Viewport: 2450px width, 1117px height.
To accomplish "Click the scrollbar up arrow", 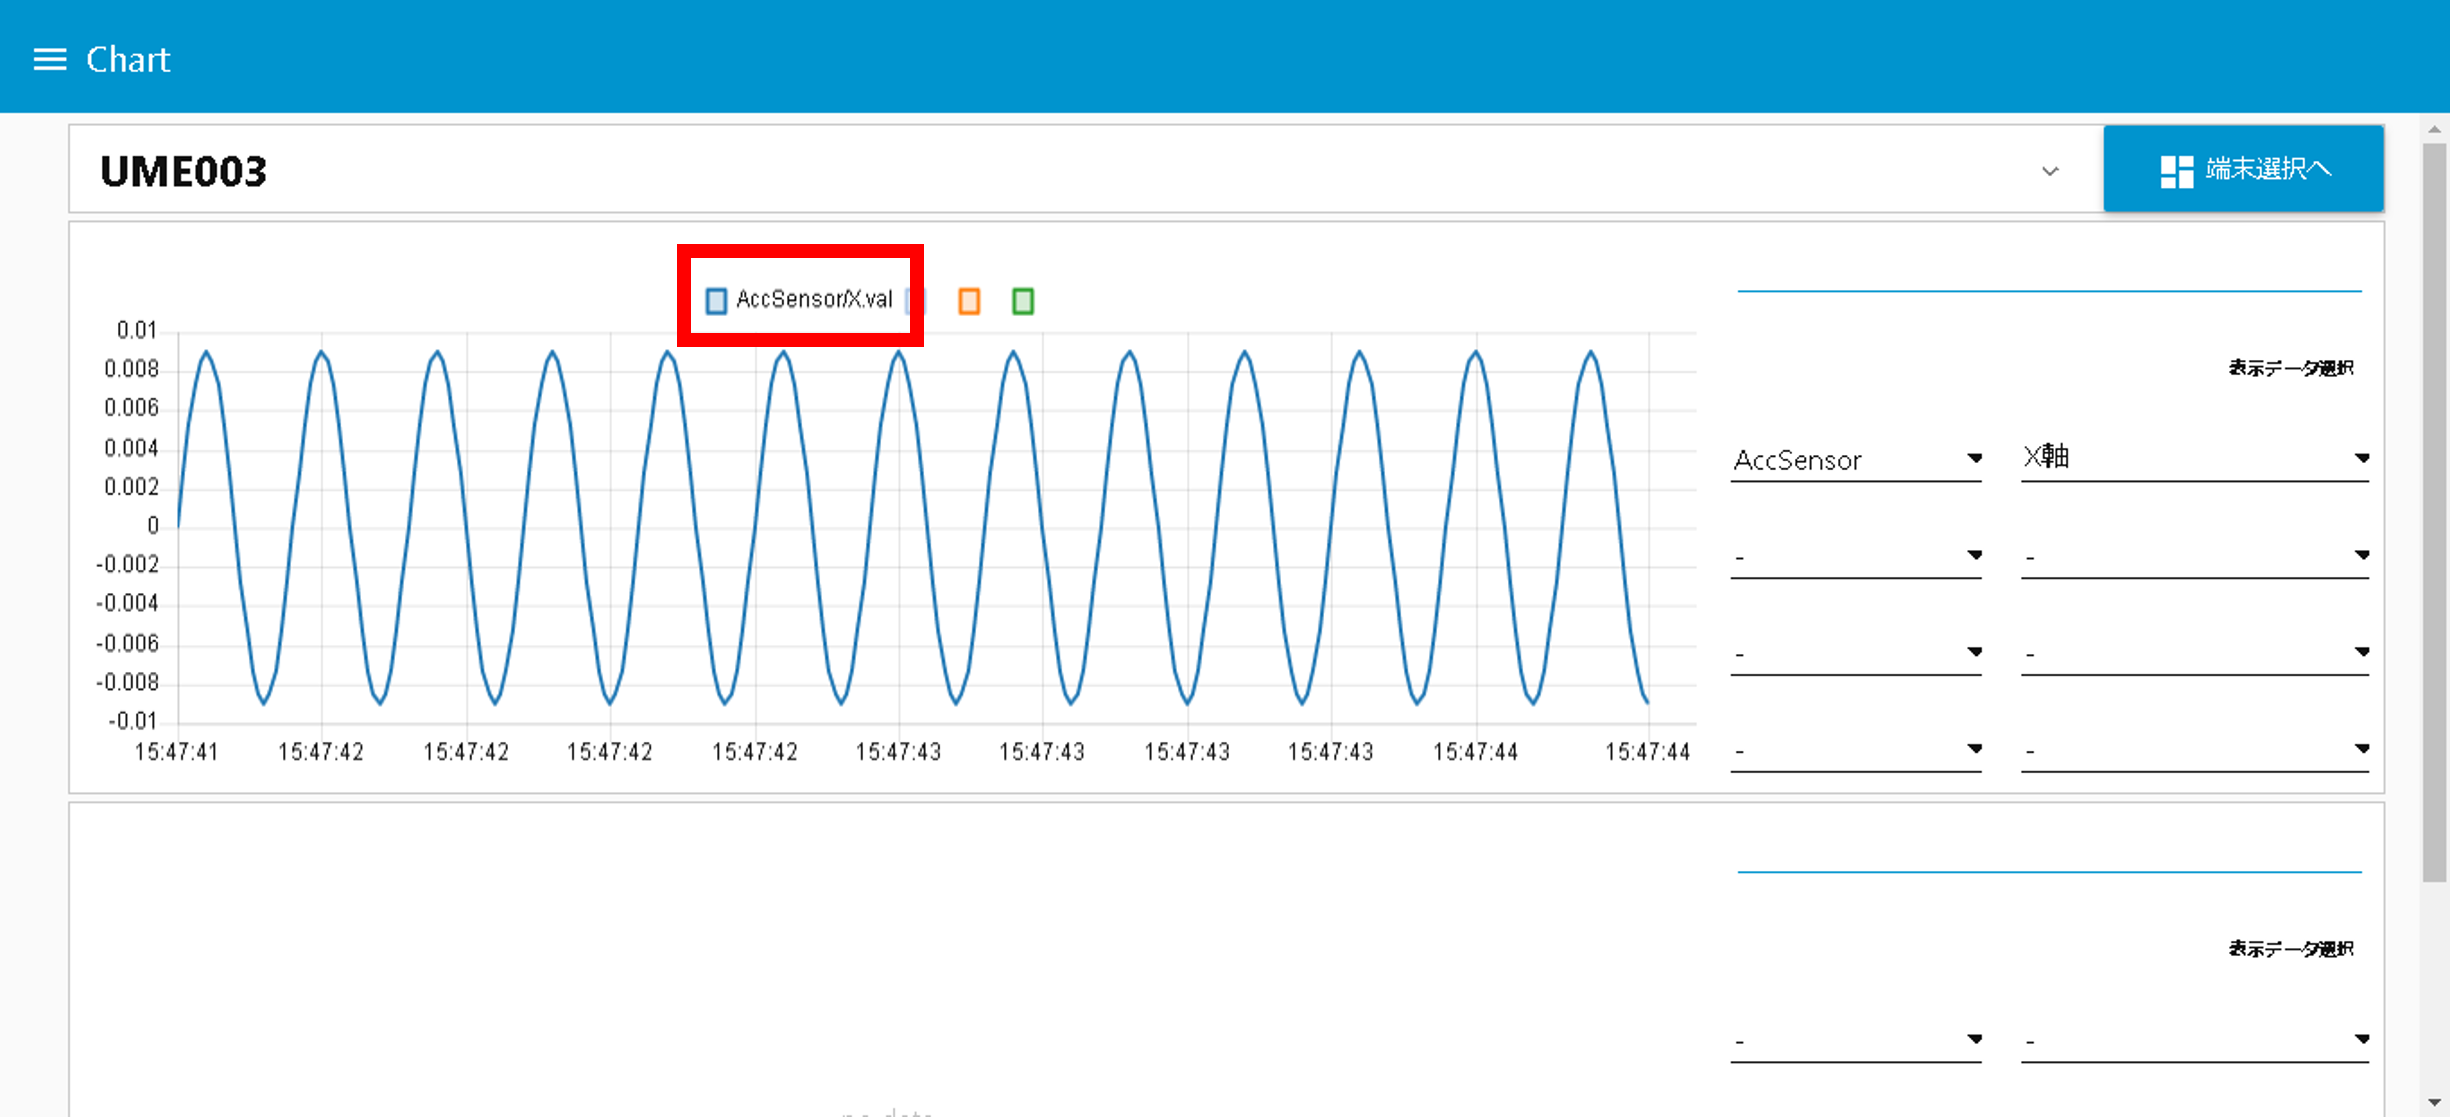I will (2435, 130).
